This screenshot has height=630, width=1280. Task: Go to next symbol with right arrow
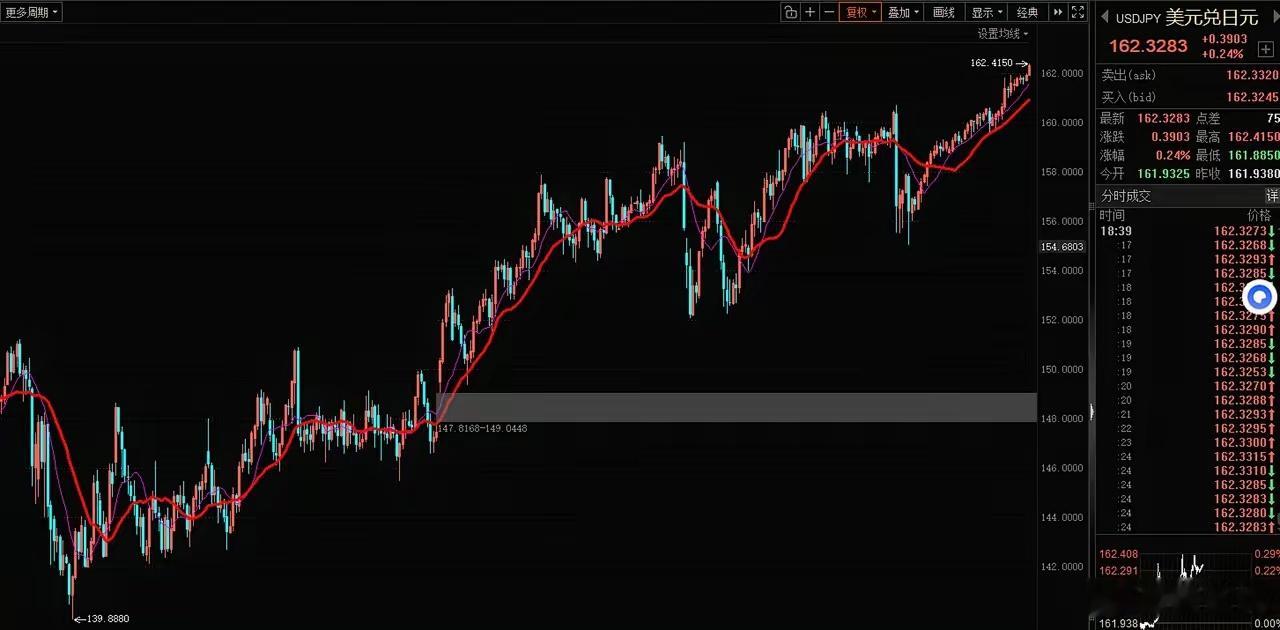click(x=1275, y=18)
